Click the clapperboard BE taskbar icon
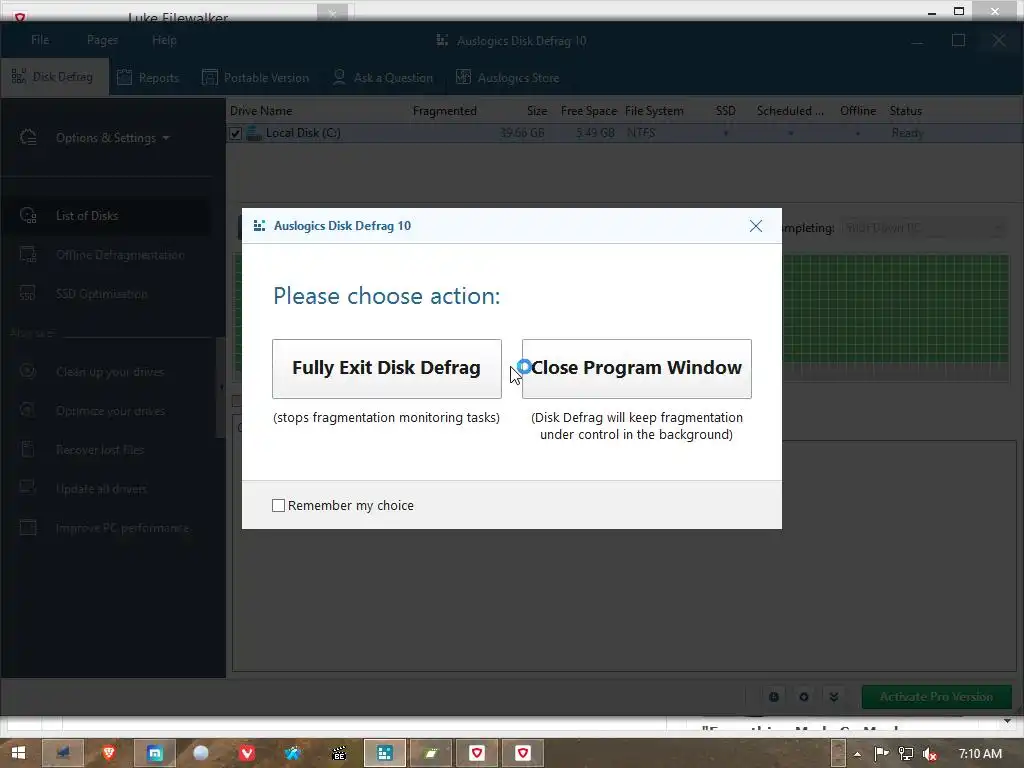 click(339, 754)
